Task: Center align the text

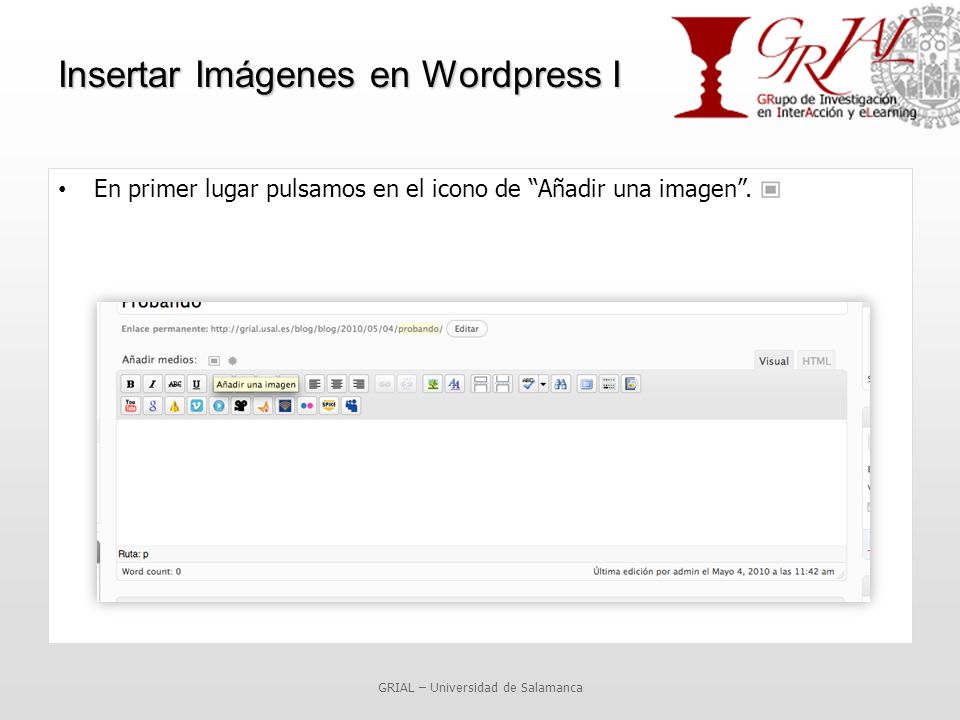Action: coord(337,384)
